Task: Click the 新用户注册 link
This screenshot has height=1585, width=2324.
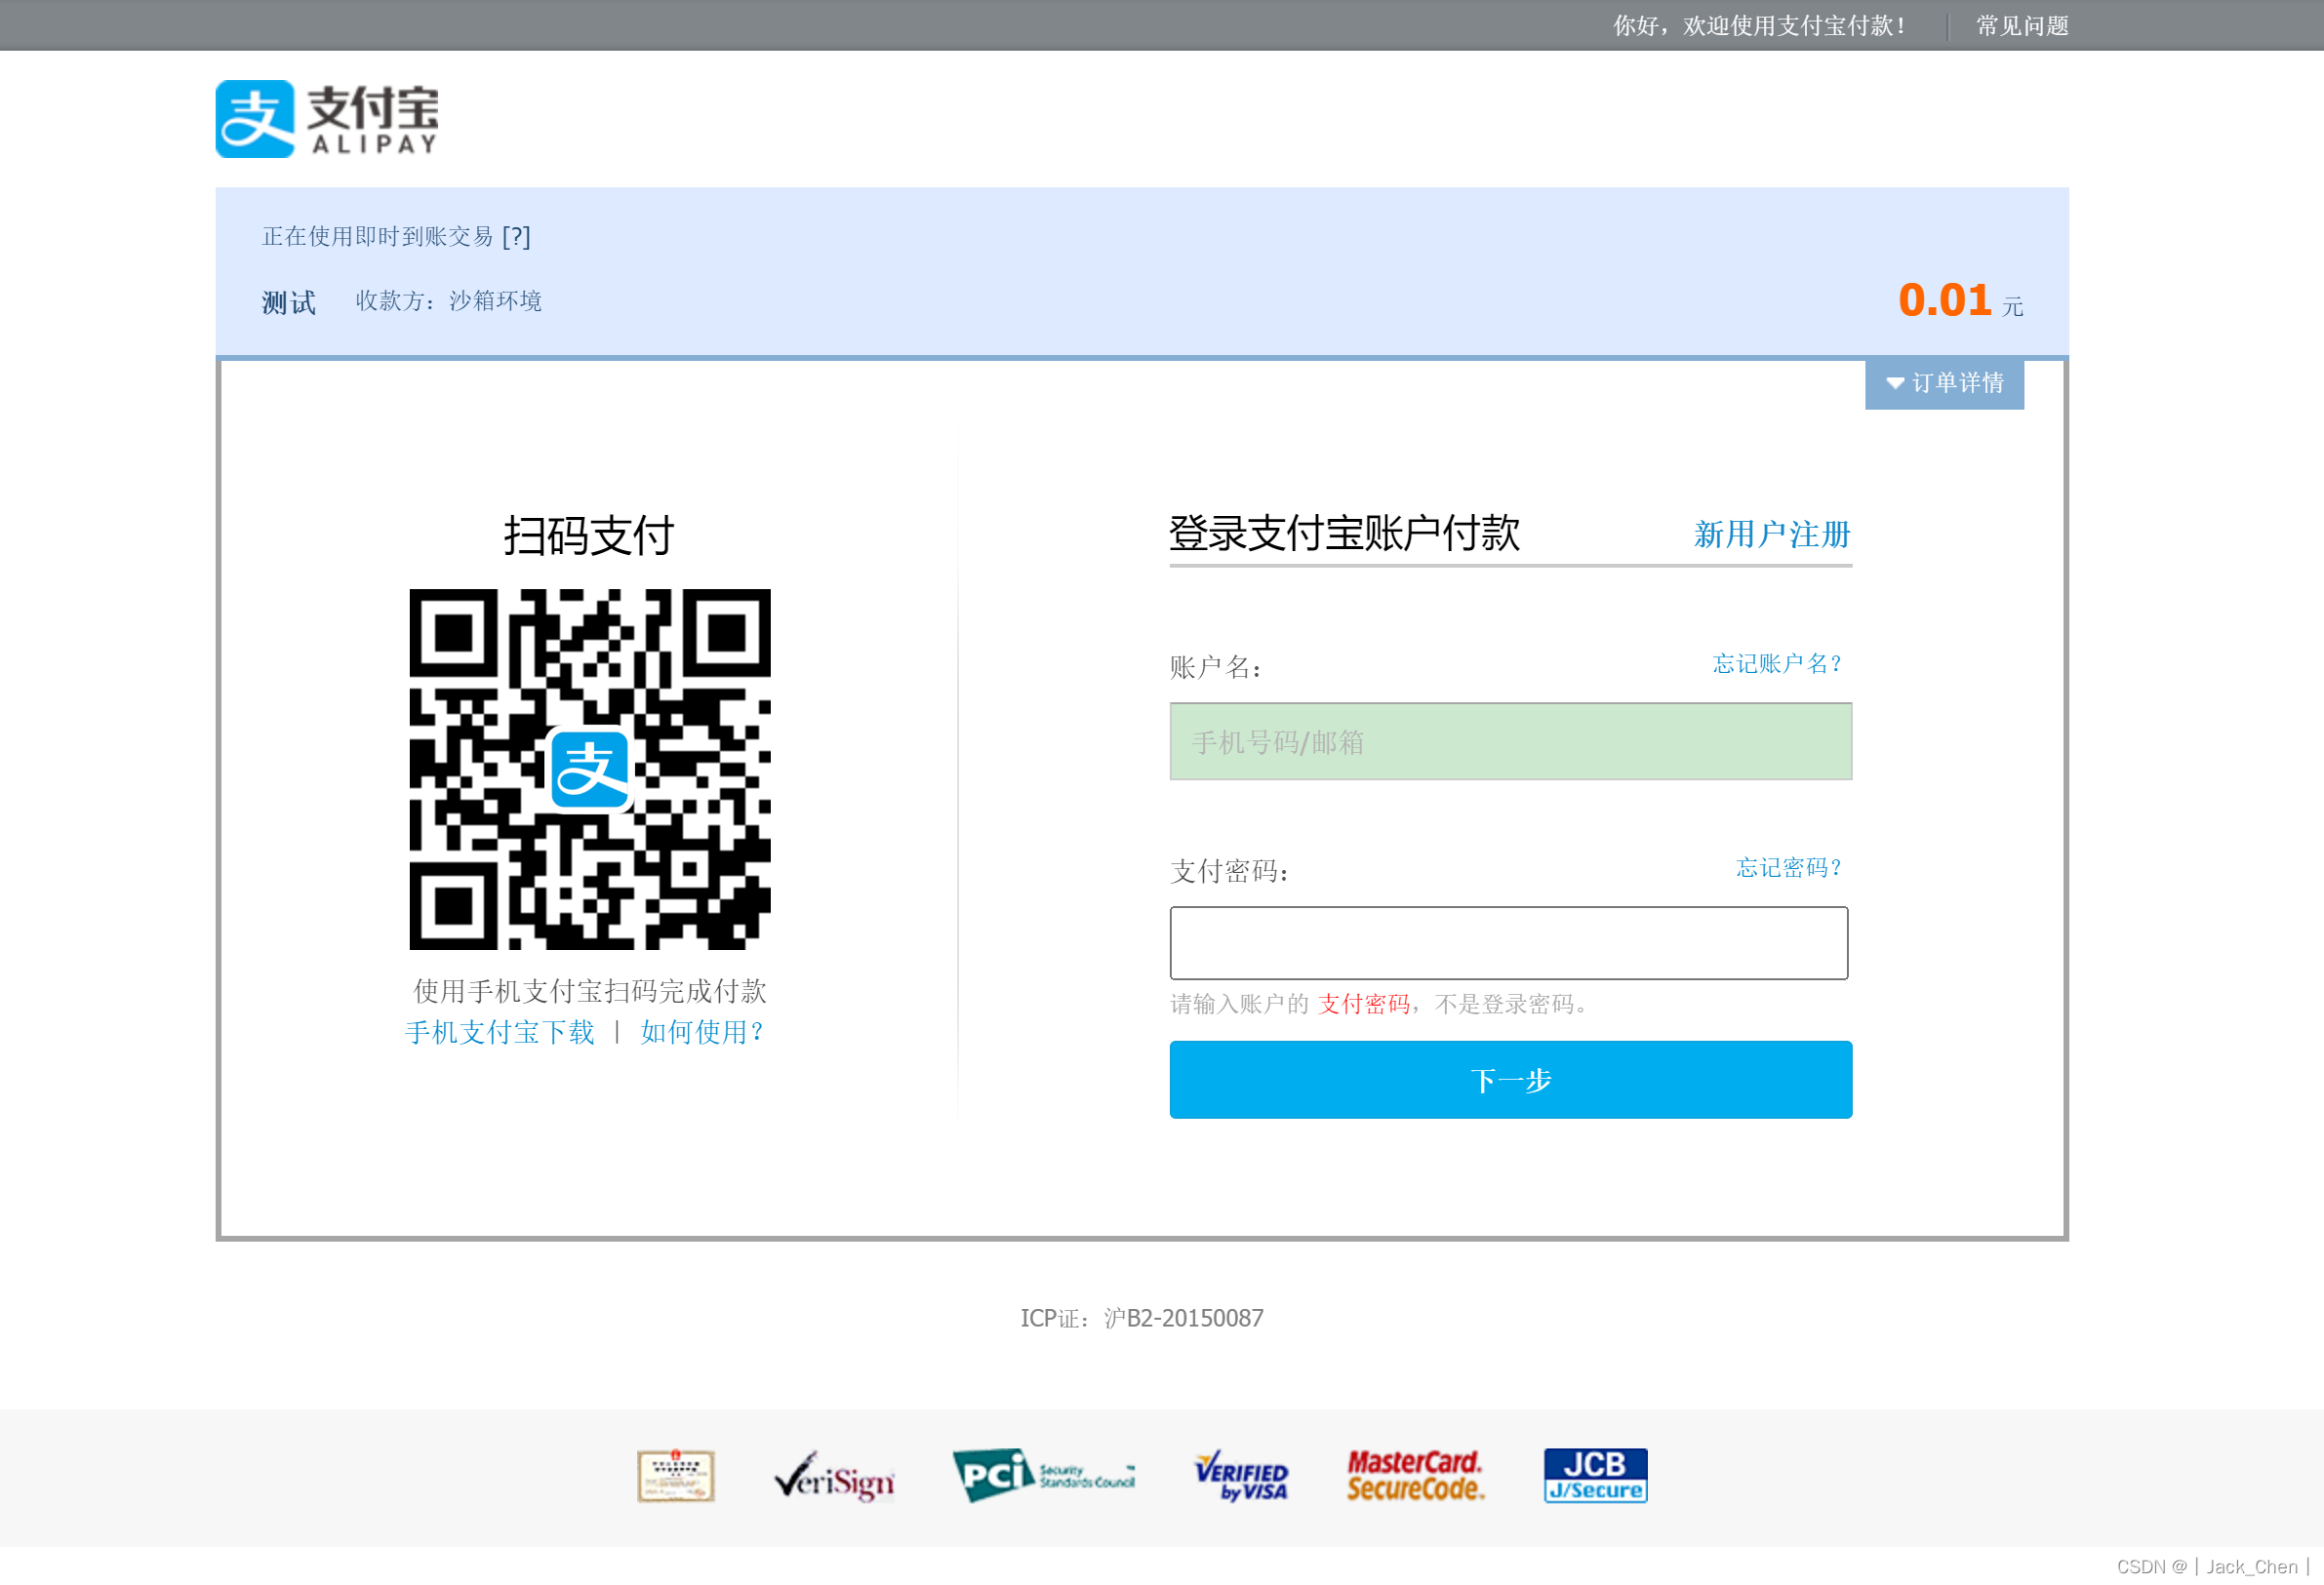Action: tap(1771, 534)
